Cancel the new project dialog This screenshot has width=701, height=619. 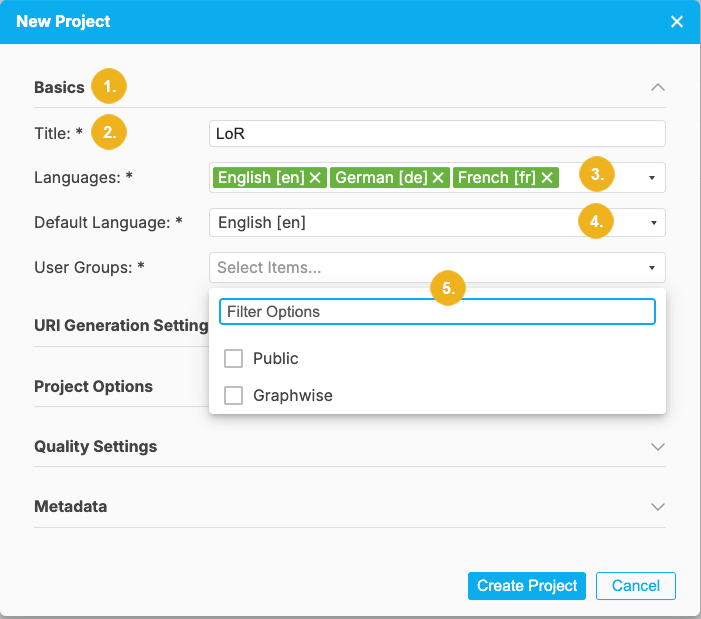[635, 586]
